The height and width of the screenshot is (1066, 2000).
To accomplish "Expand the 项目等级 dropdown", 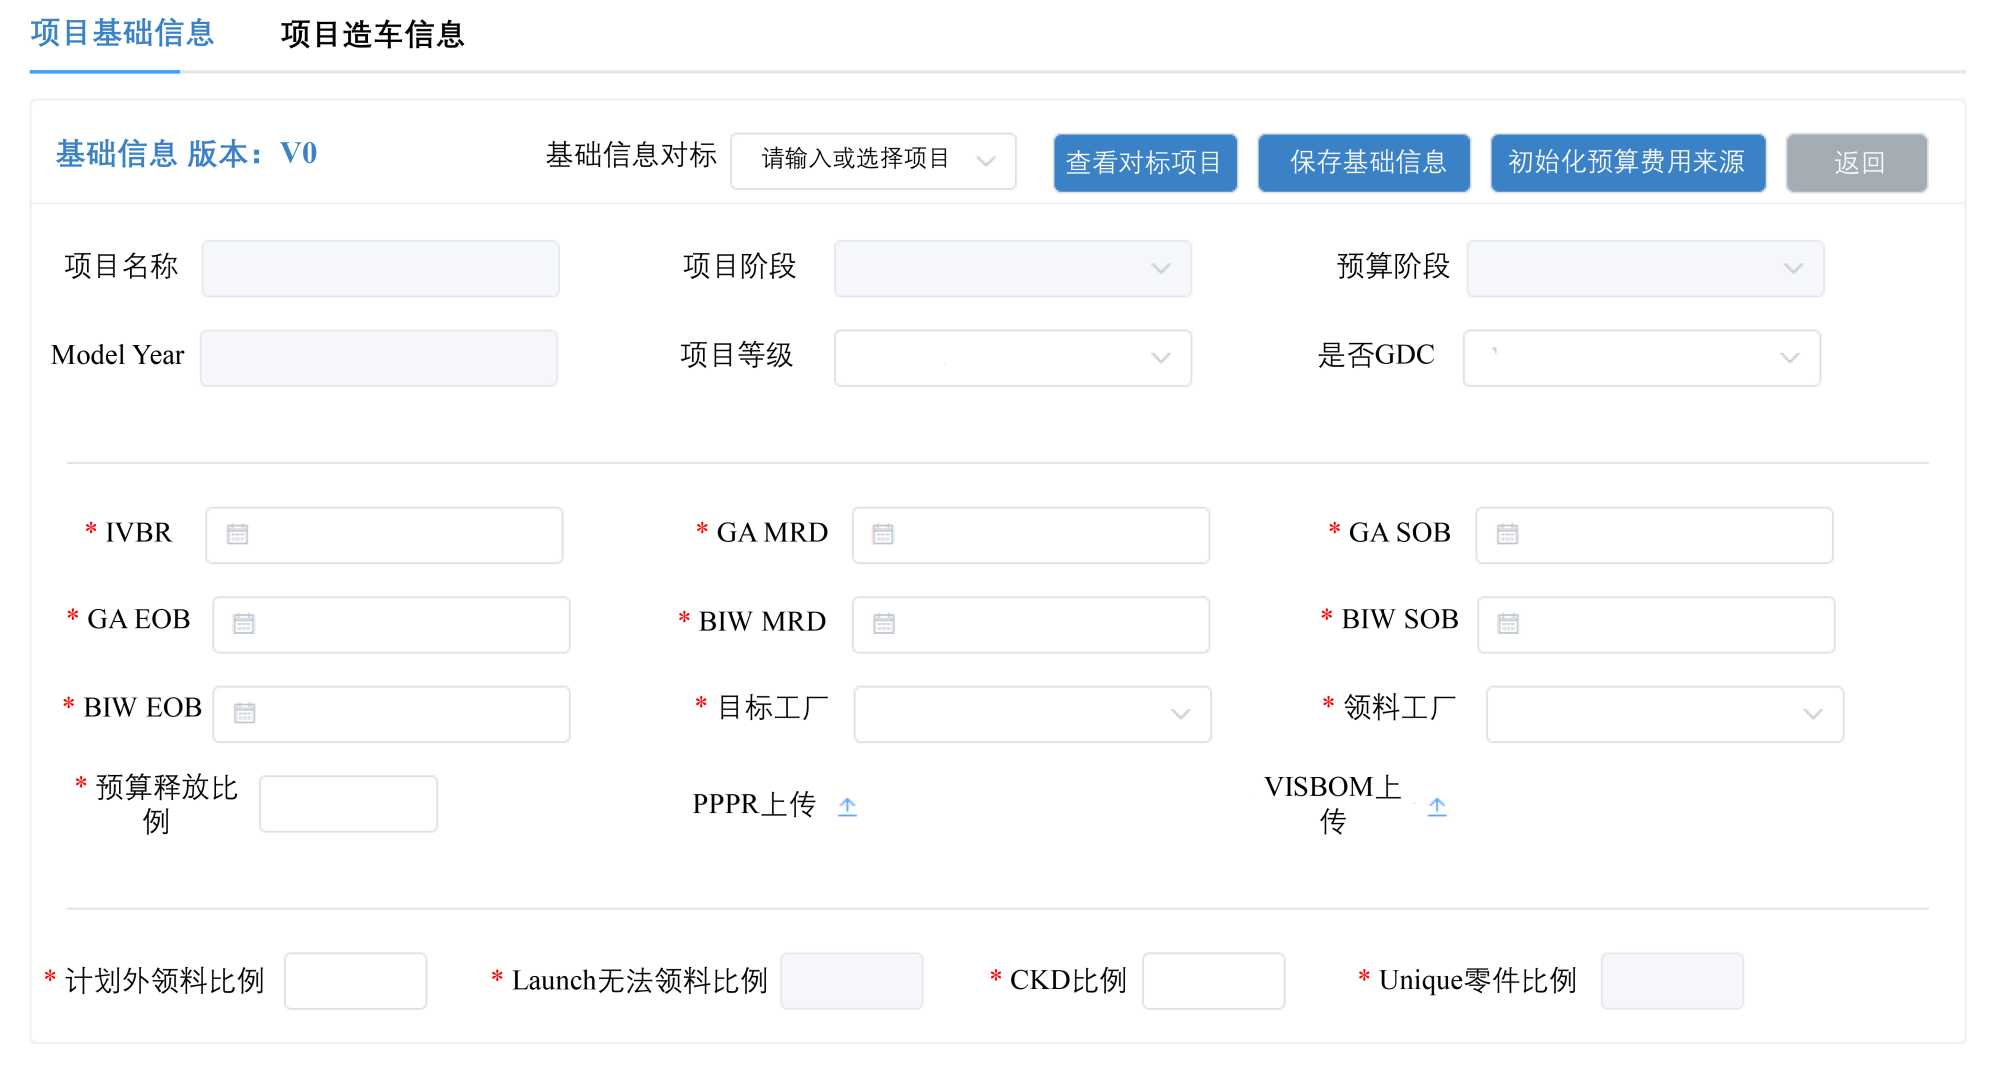I will (1012, 358).
